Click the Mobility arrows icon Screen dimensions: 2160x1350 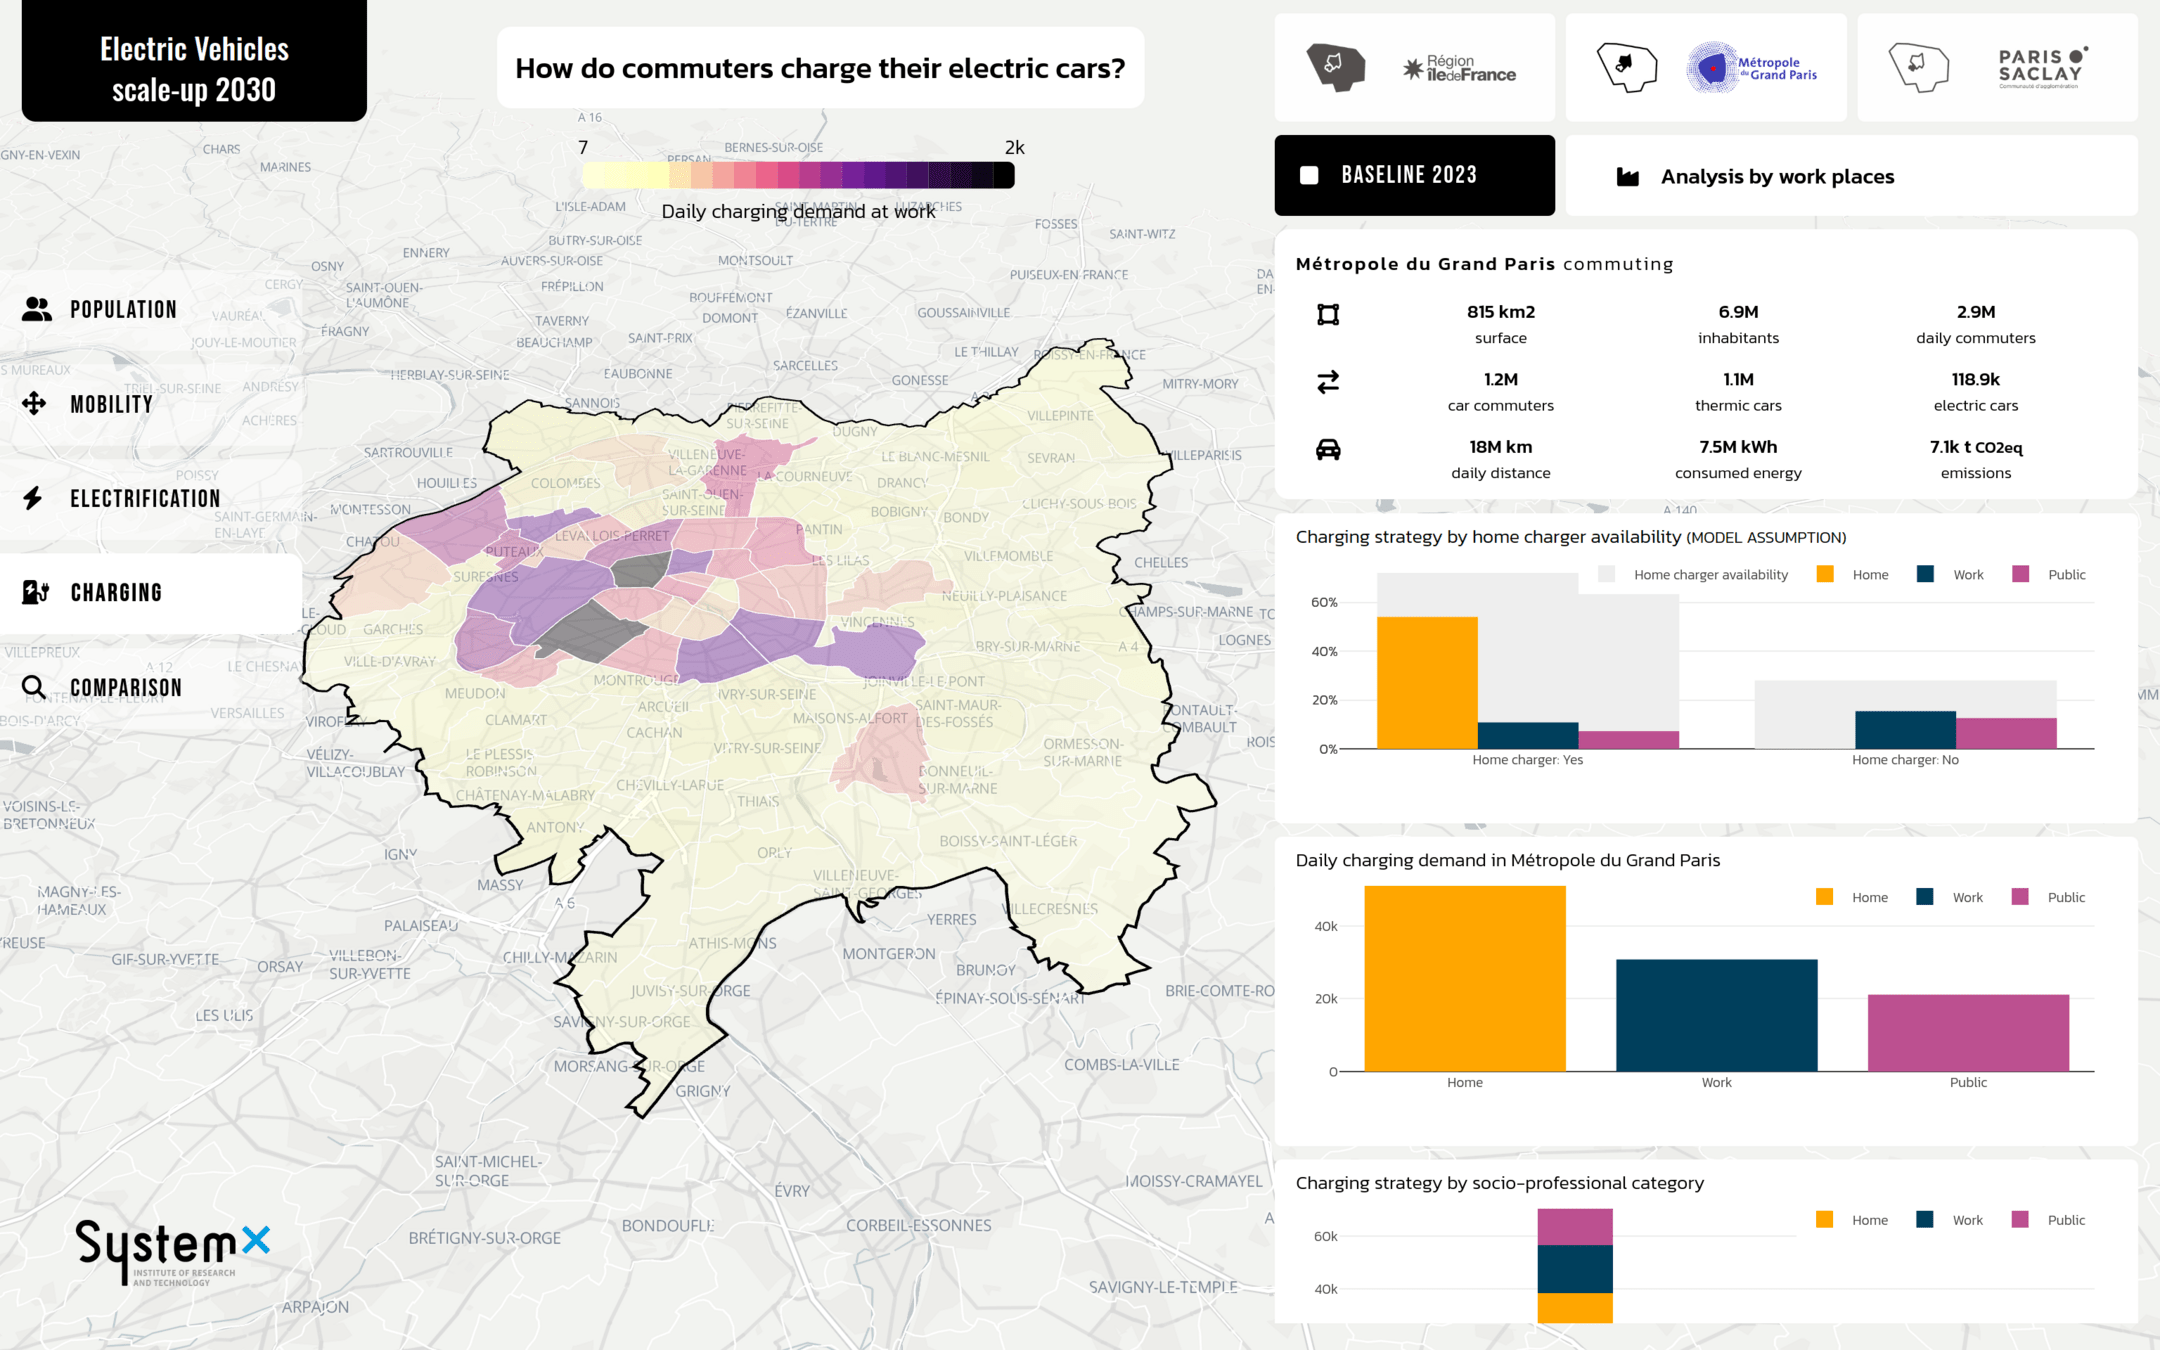[x=34, y=404]
